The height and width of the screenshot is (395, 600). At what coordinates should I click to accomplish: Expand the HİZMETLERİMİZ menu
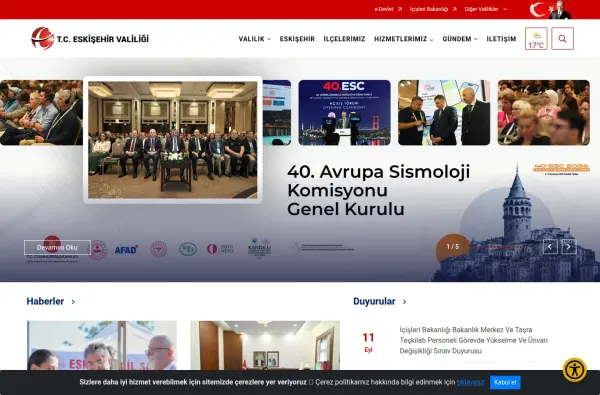[404, 39]
